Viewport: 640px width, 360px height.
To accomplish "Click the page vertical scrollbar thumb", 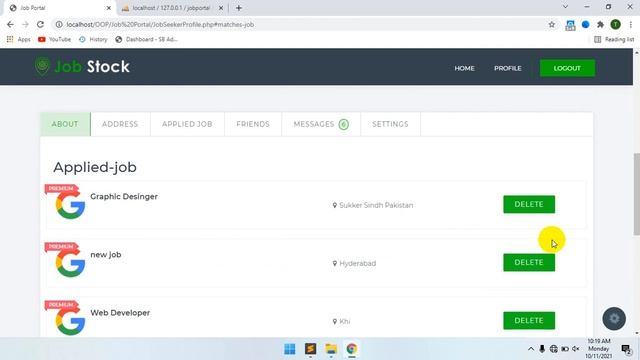I will point(636,194).
